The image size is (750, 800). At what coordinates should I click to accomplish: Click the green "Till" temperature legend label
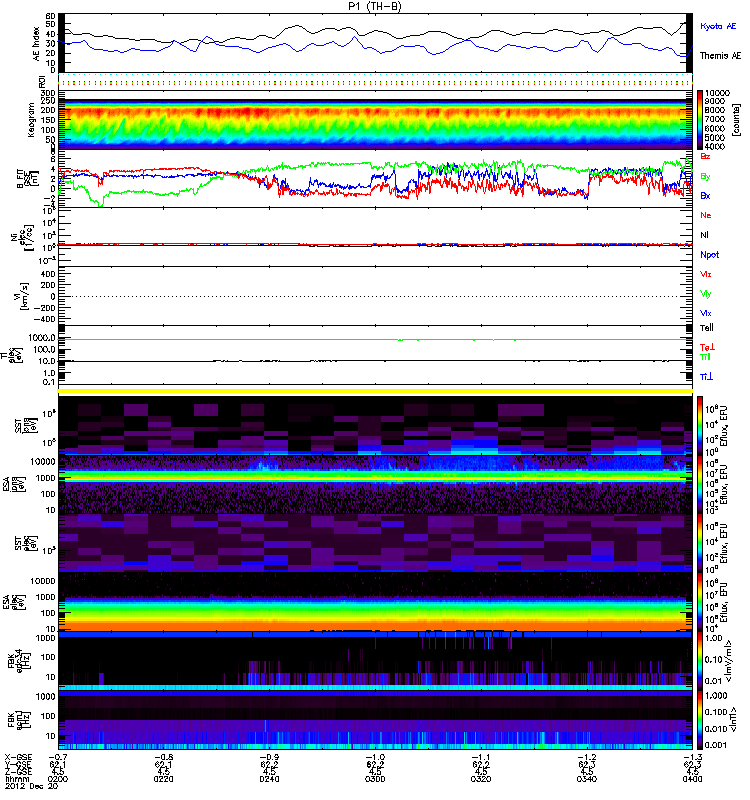[x=705, y=357]
